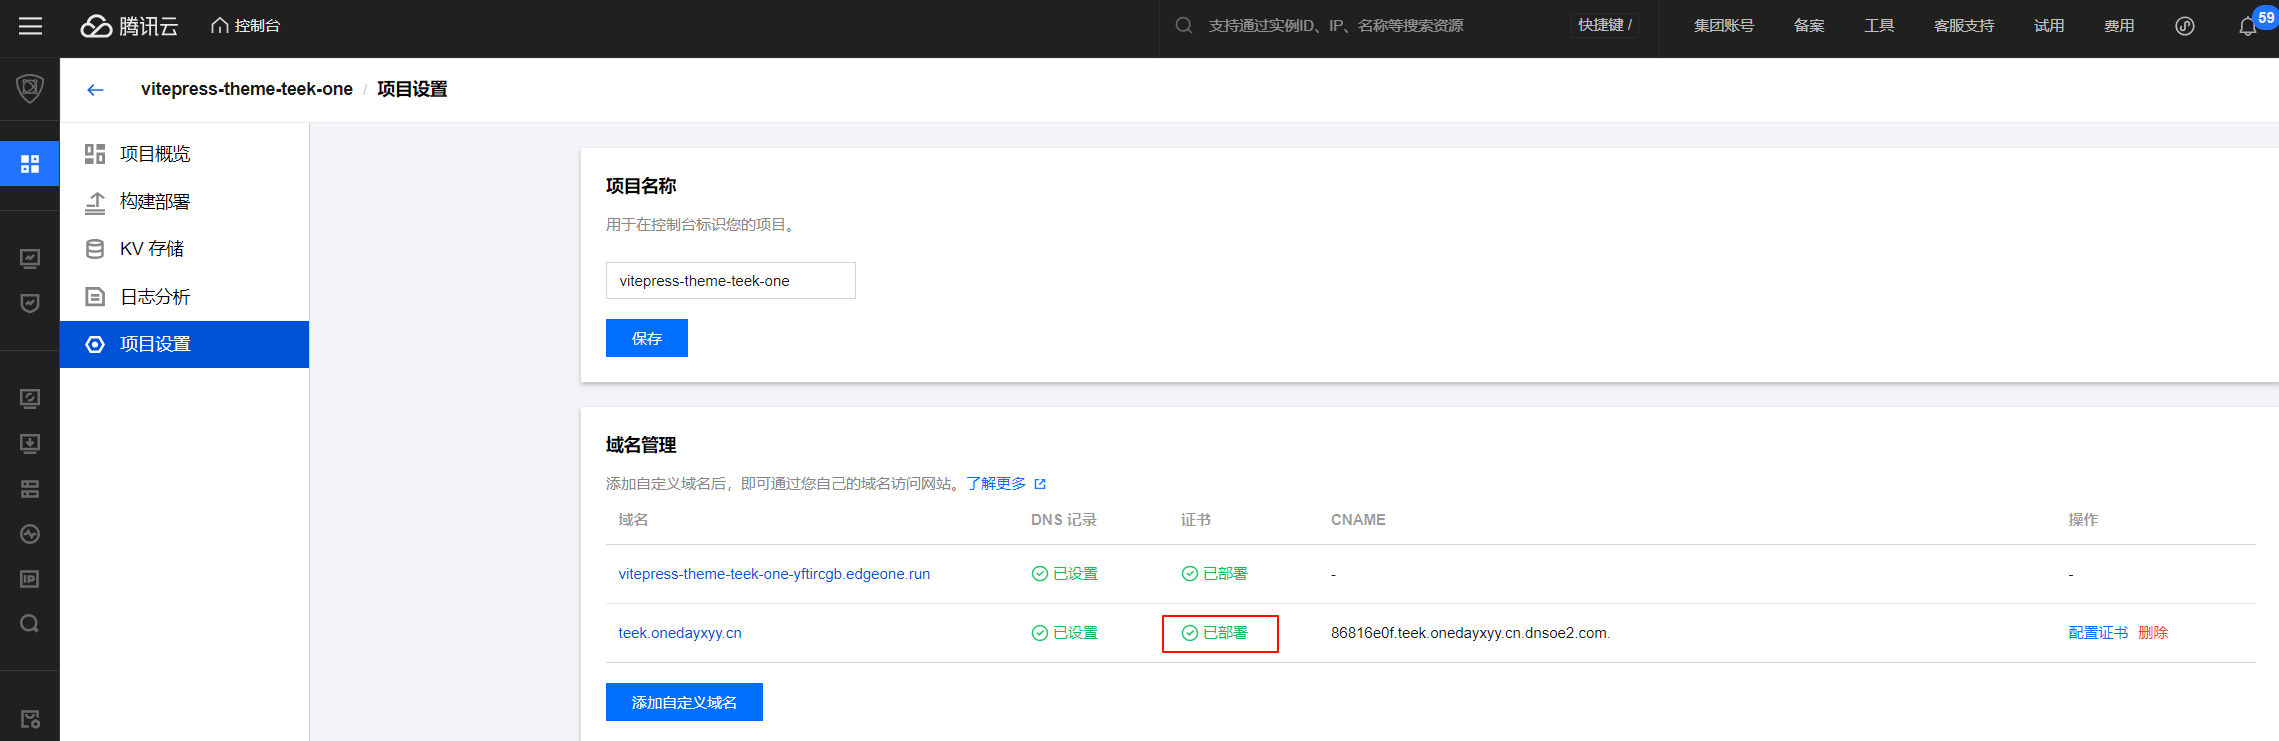The height and width of the screenshot is (741, 2279).
Task: Click the back arrow beside project name
Action: pyautogui.click(x=95, y=90)
